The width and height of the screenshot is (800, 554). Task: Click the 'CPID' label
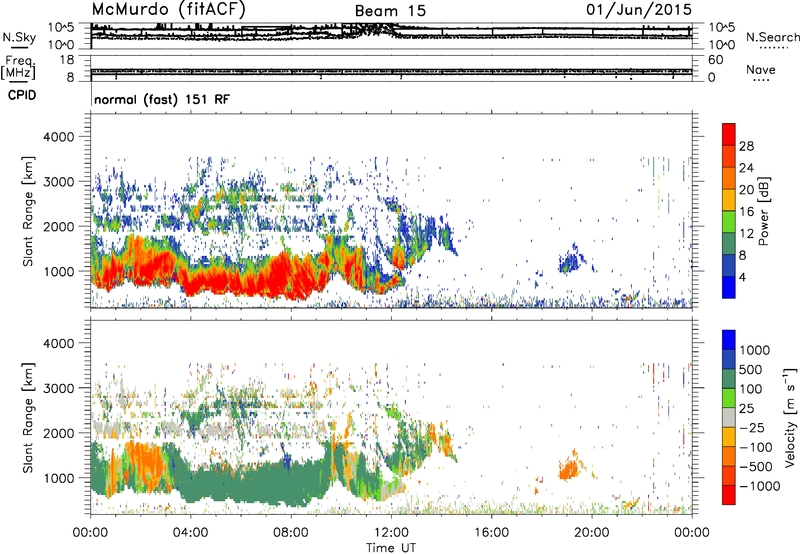pos(22,95)
